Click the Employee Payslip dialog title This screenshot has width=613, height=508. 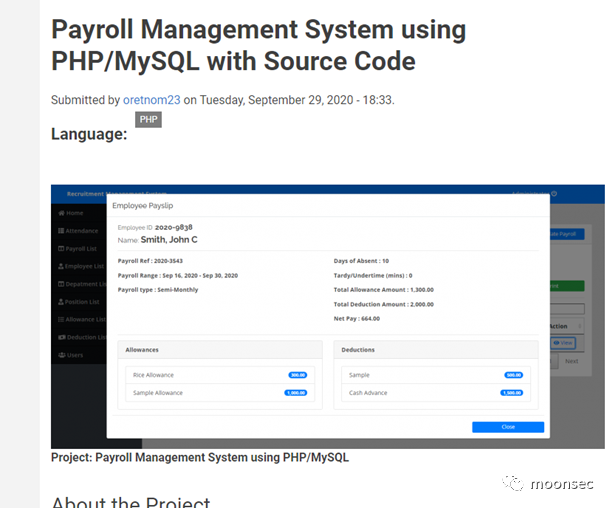click(x=143, y=206)
